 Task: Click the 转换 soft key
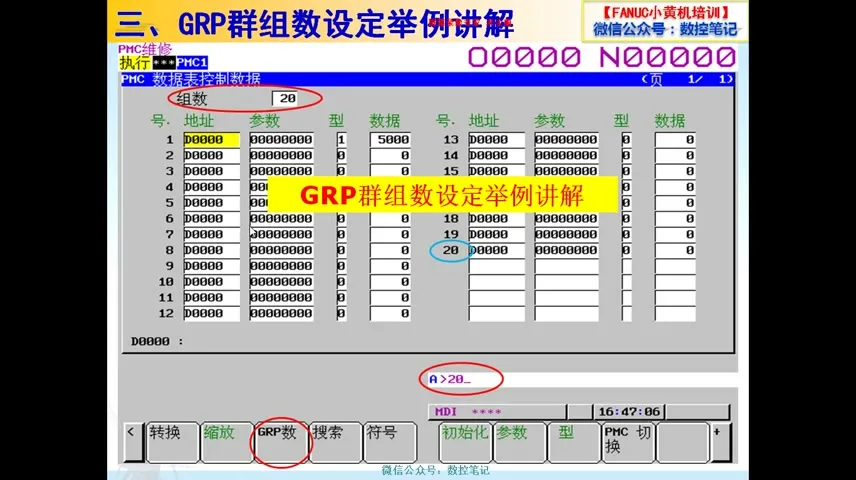click(x=172, y=442)
